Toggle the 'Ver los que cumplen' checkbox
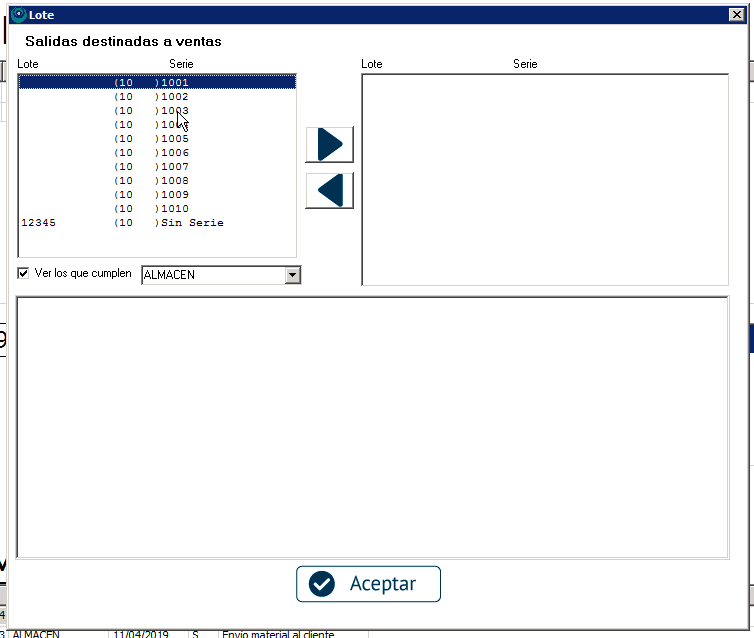754x638 pixels. click(x=24, y=273)
